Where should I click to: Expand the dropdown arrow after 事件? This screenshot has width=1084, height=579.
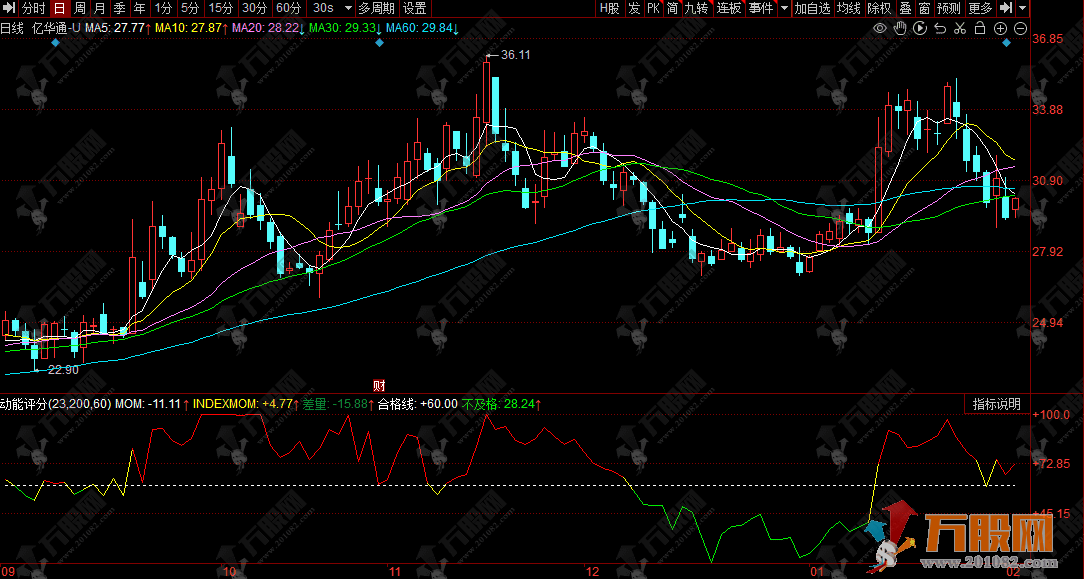(x=783, y=8)
